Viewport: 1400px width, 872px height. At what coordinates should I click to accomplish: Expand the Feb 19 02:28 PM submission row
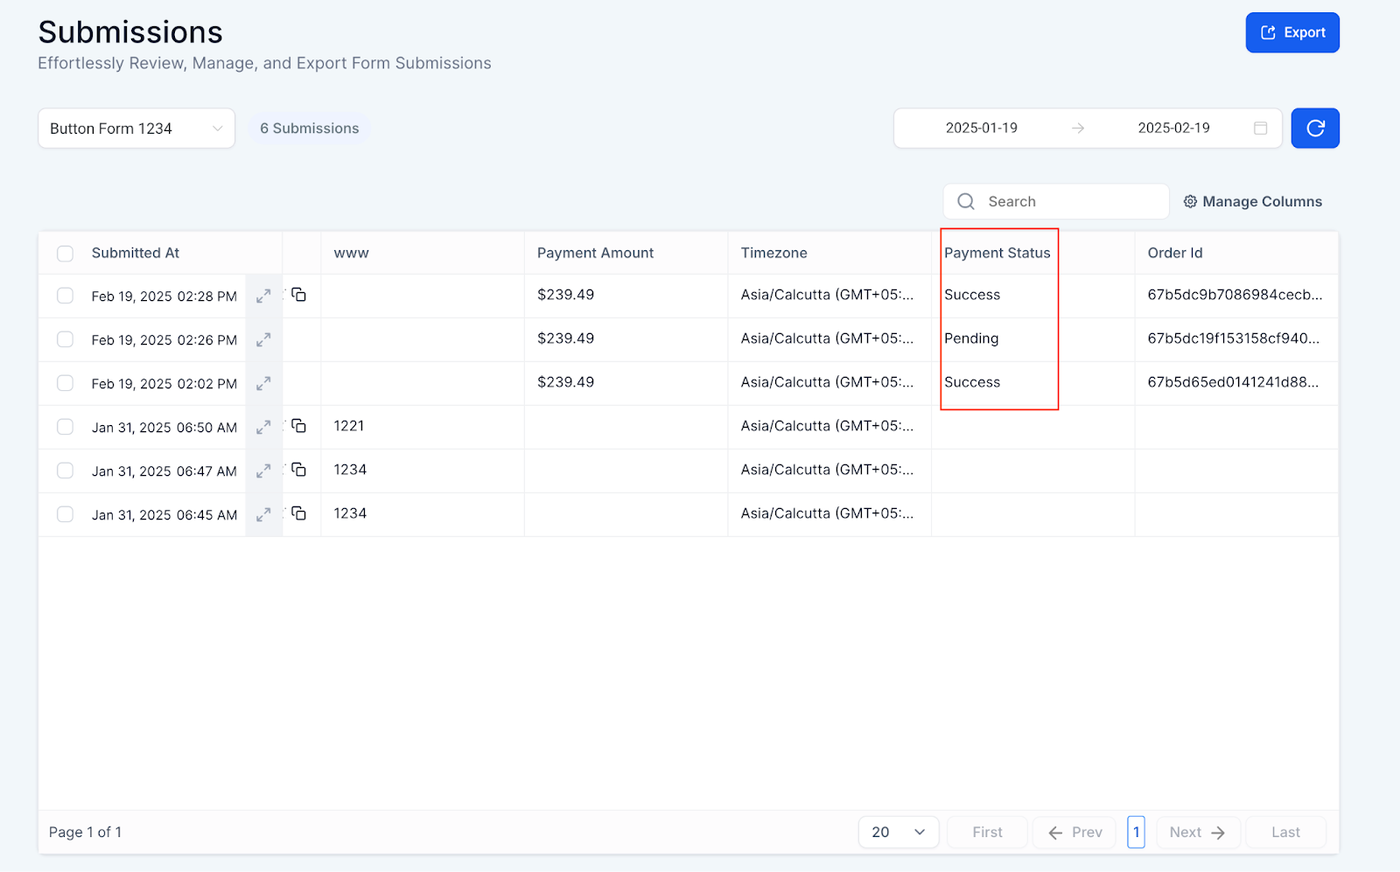click(263, 296)
